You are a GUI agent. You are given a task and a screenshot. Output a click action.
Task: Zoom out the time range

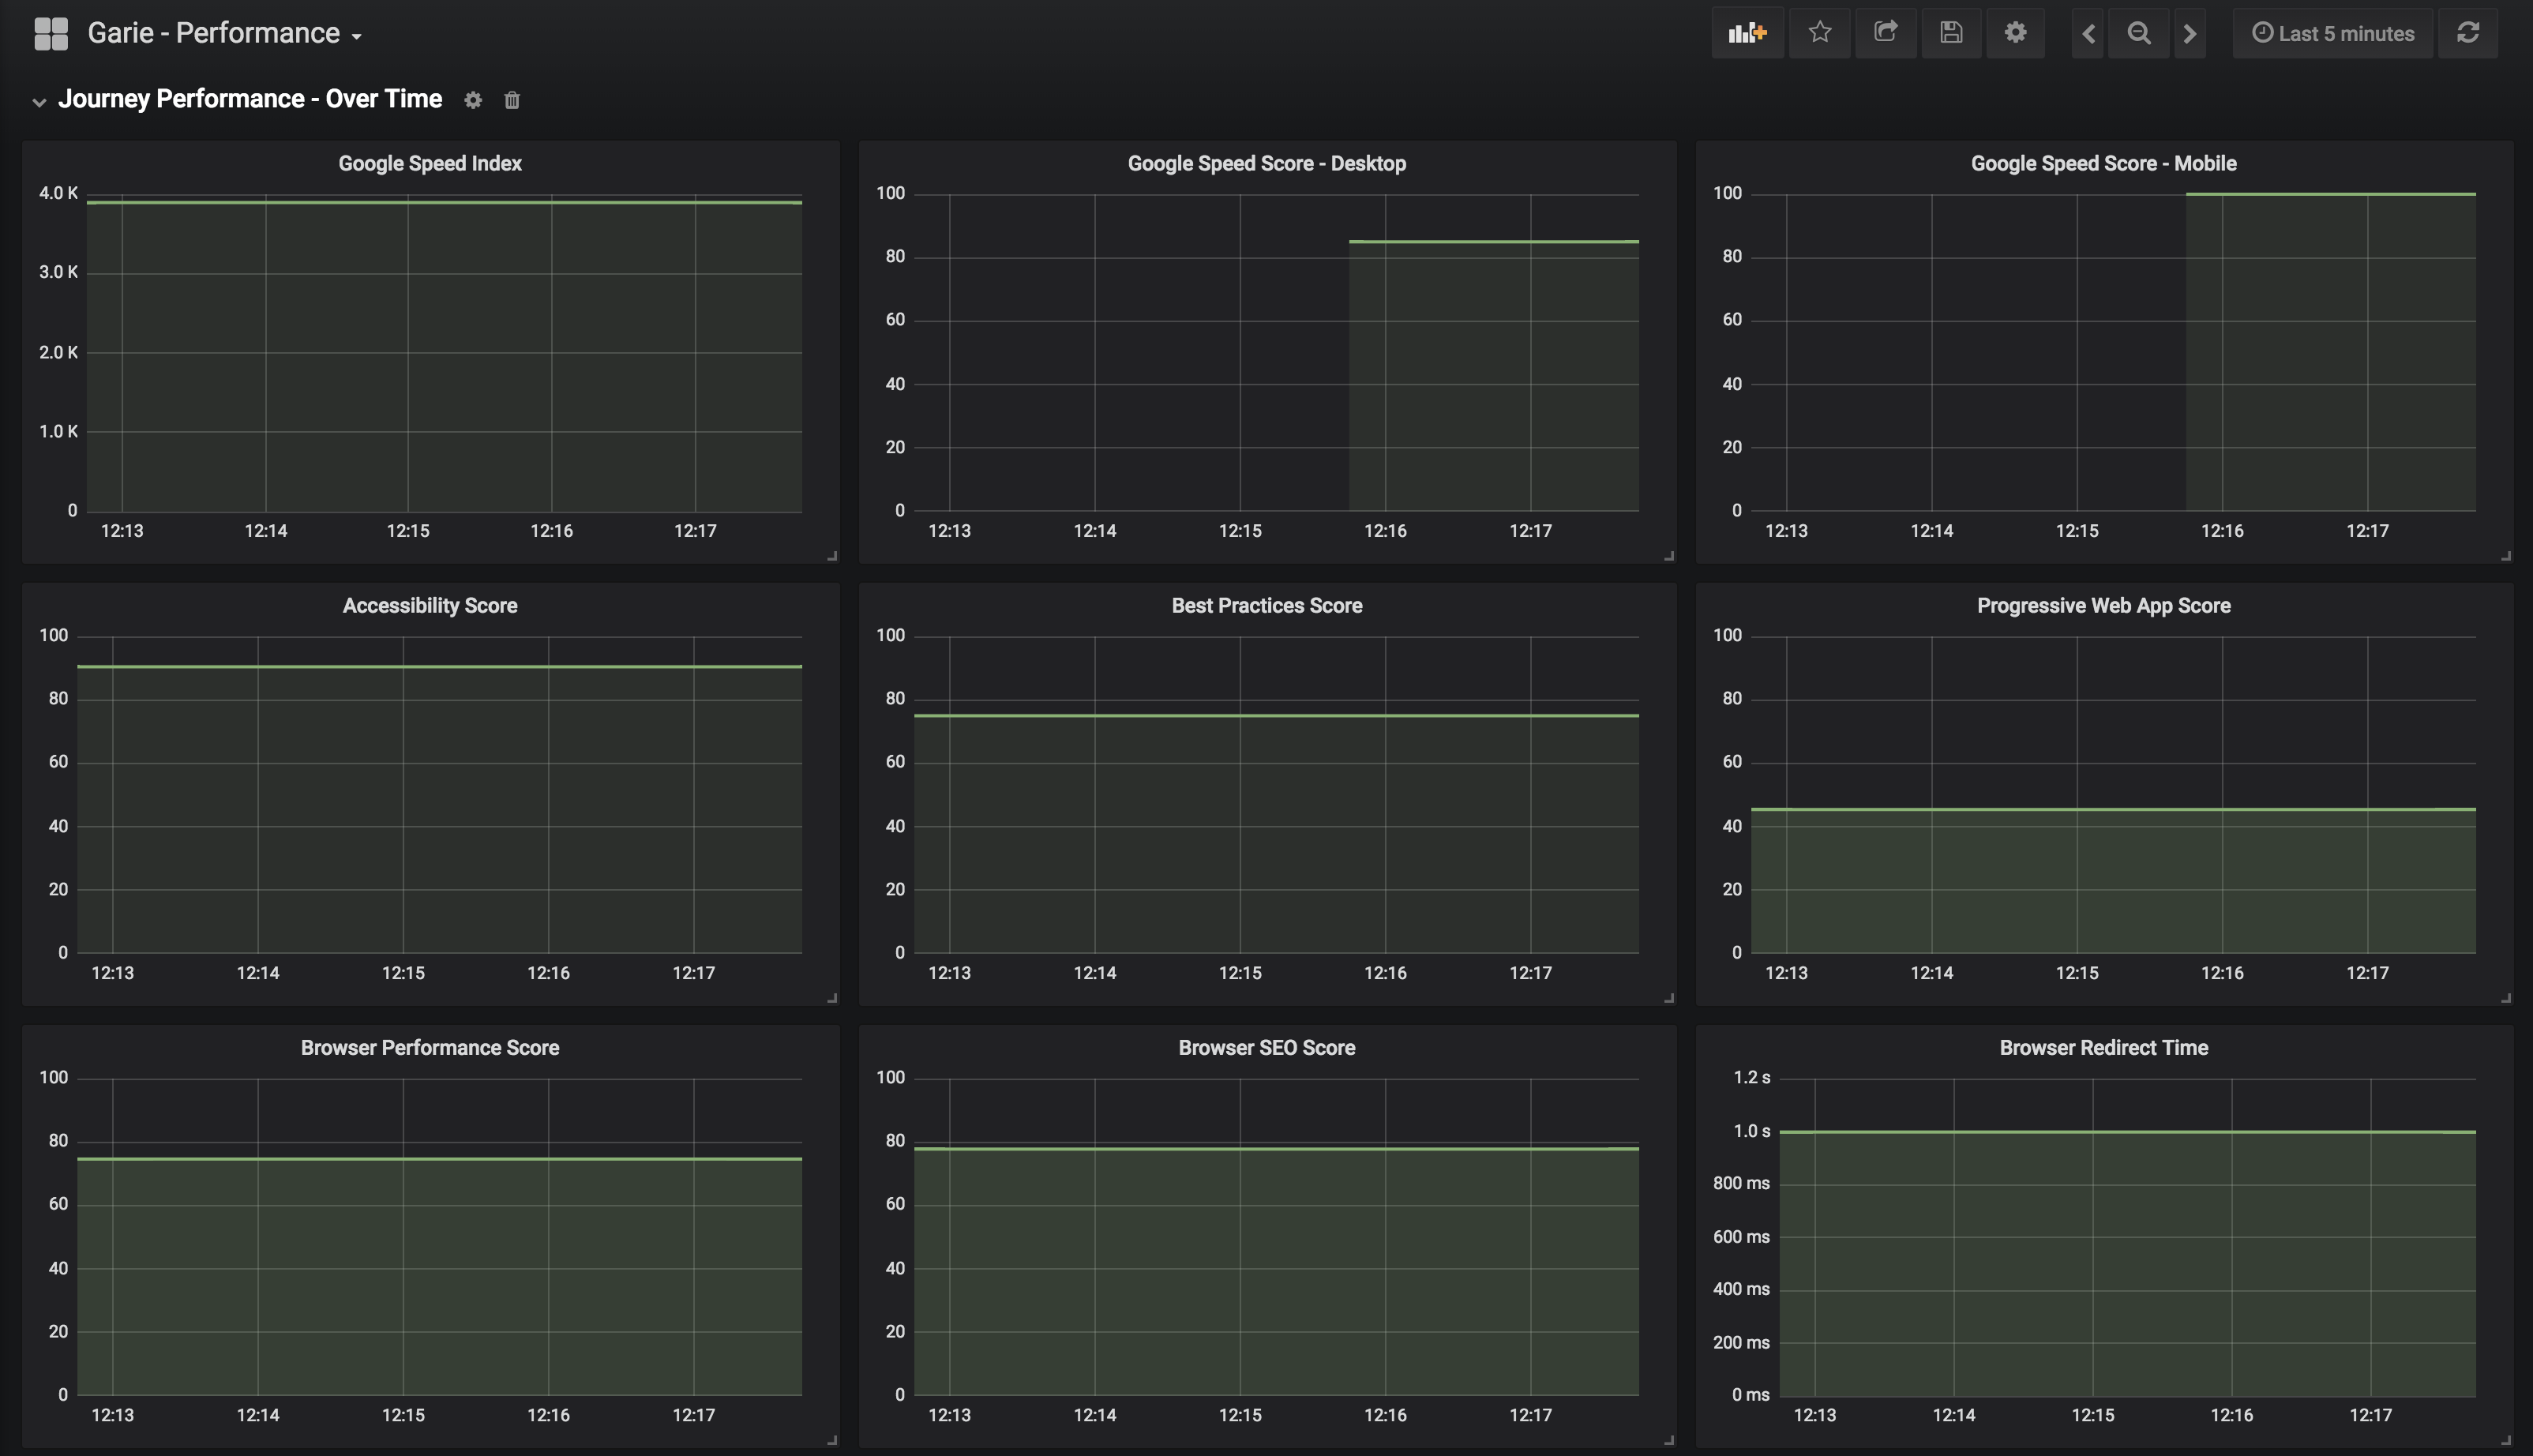[x=2138, y=34]
